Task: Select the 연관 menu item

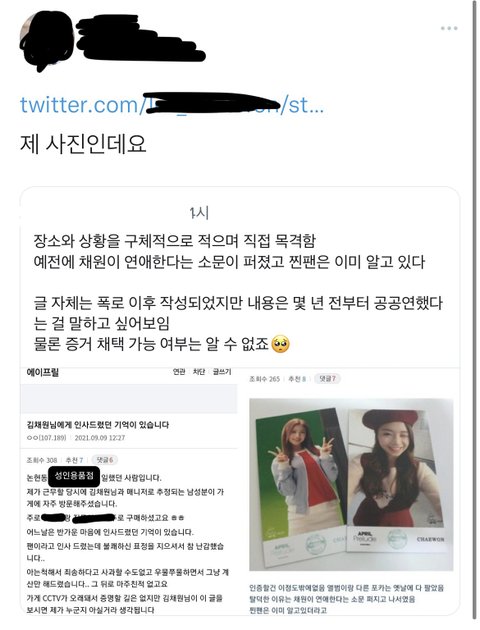Action: pyautogui.click(x=179, y=372)
